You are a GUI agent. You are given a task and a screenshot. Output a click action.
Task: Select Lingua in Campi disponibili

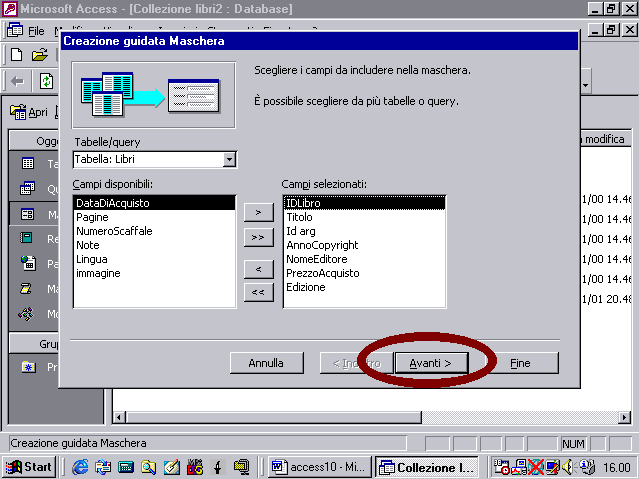click(x=154, y=259)
